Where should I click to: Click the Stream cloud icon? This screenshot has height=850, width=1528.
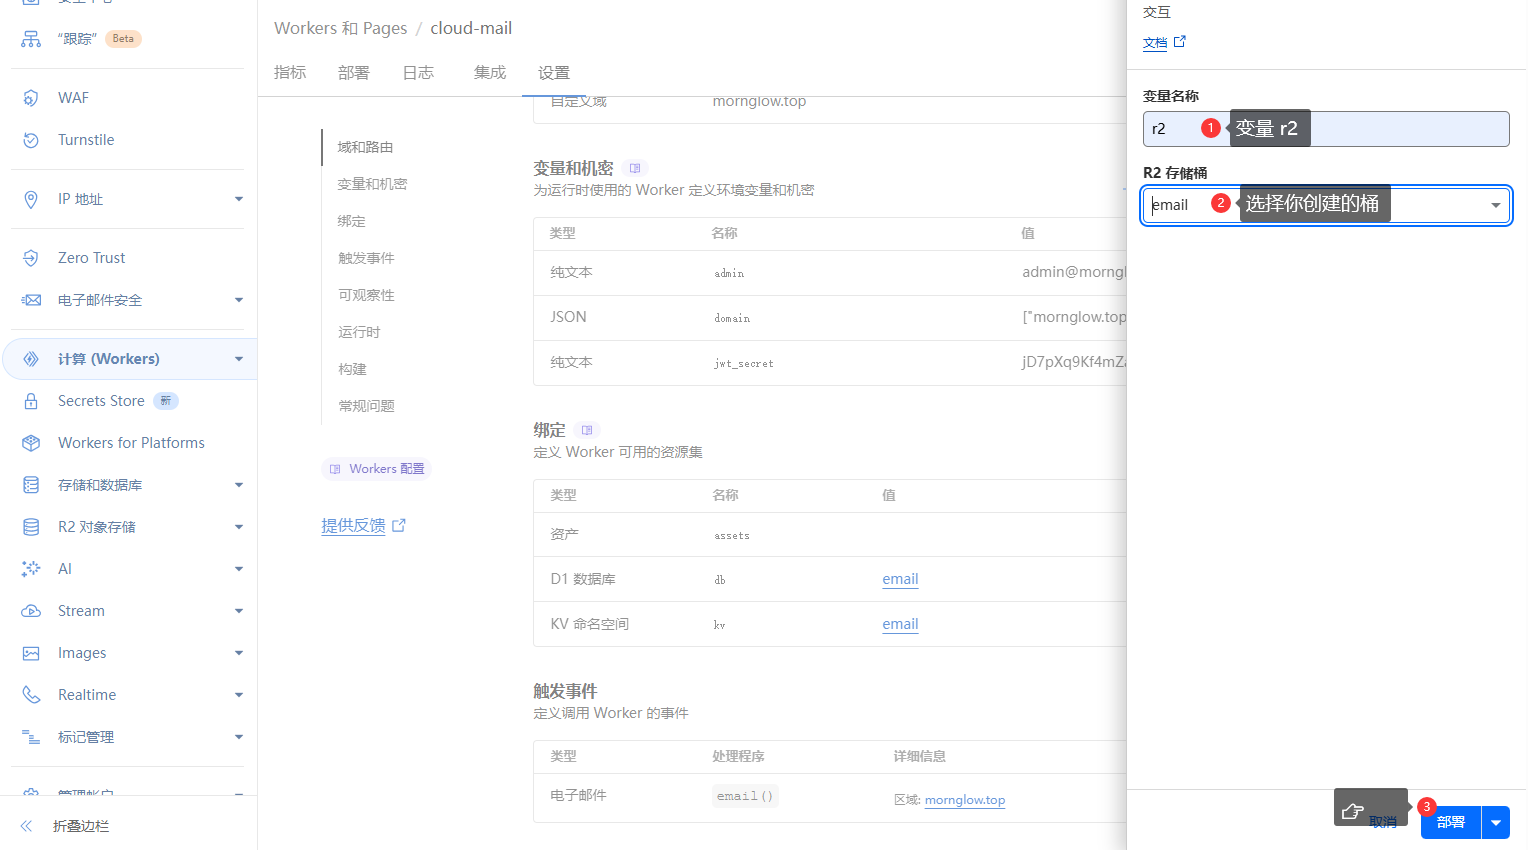point(31,611)
